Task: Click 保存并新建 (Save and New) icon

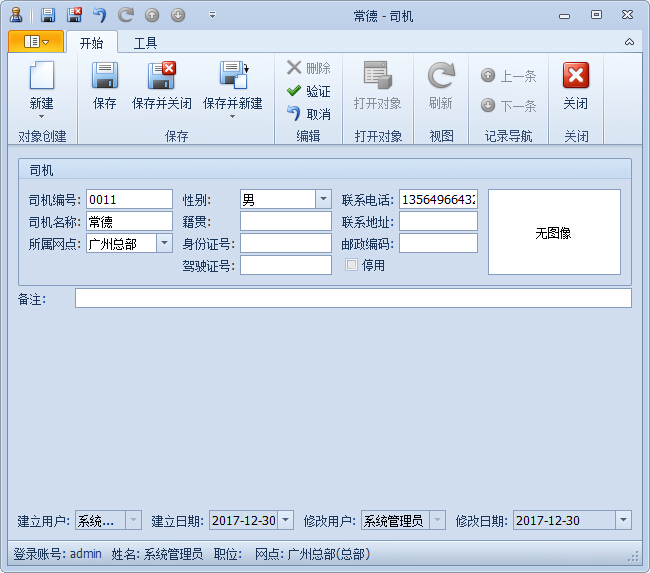Action: [232, 76]
